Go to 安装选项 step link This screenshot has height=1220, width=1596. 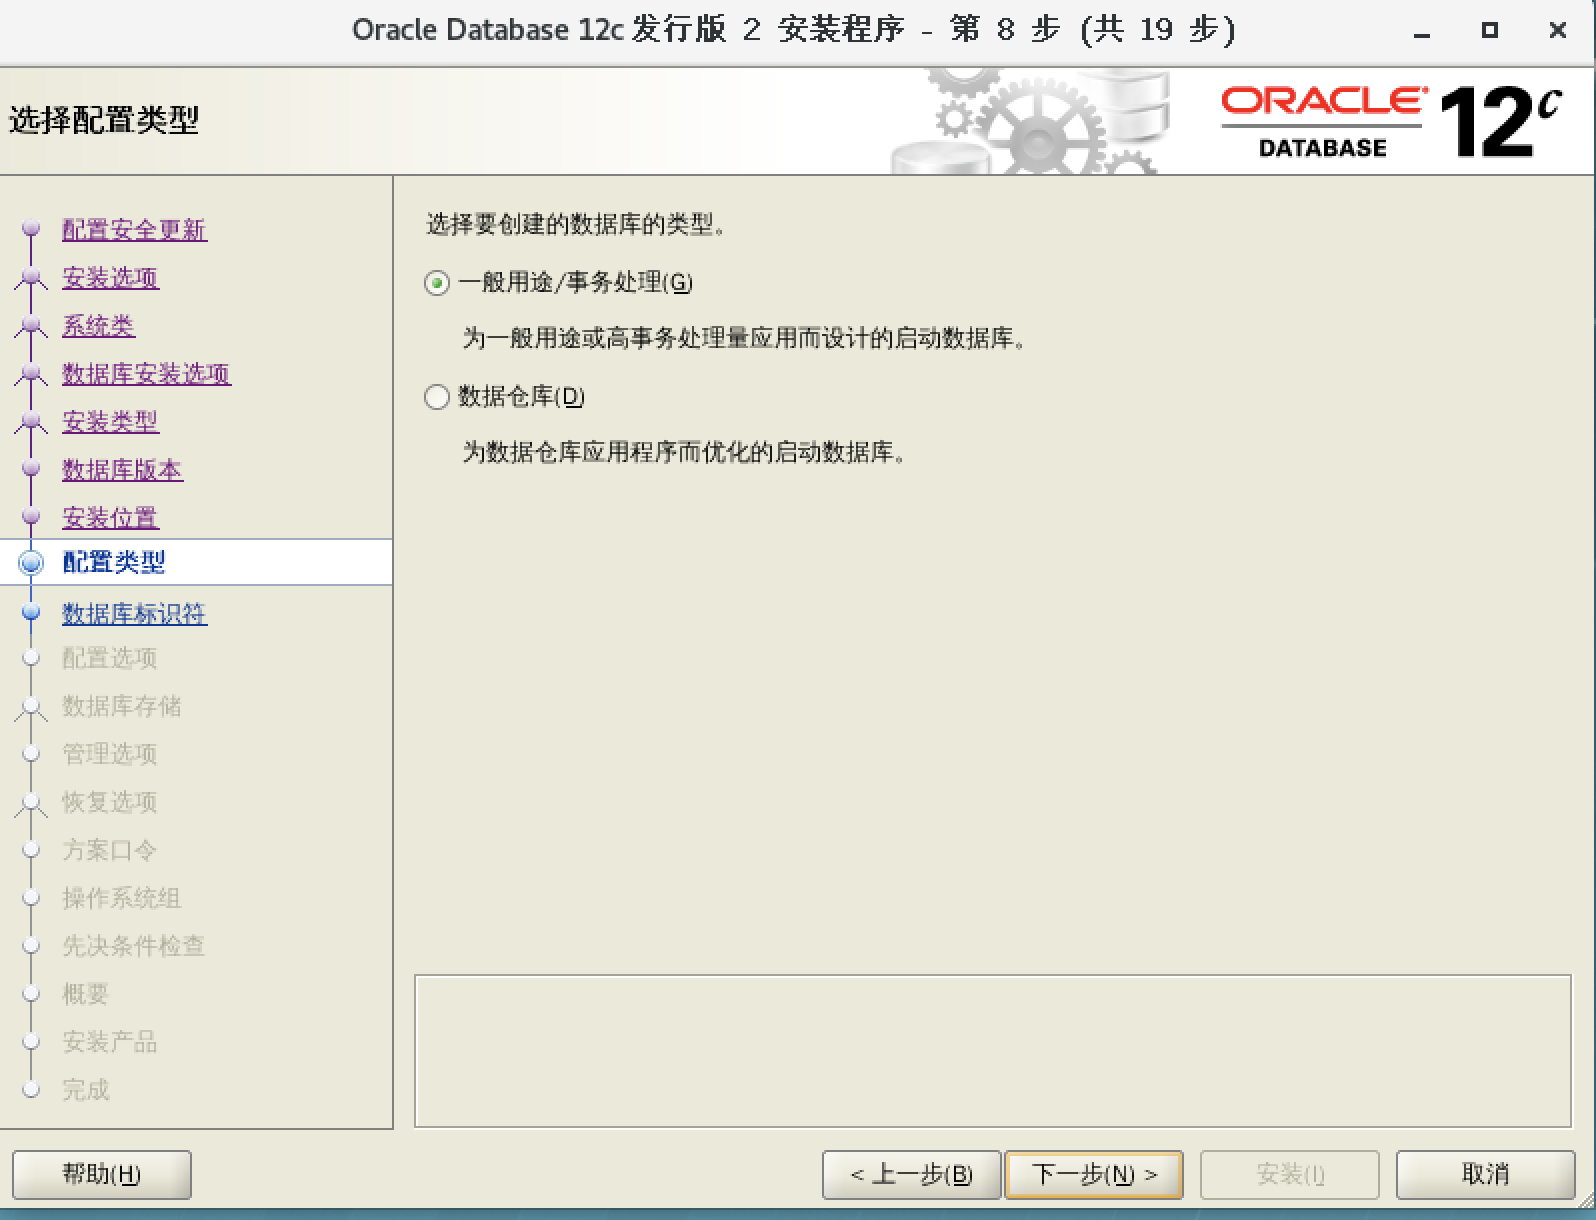[x=110, y=278]
